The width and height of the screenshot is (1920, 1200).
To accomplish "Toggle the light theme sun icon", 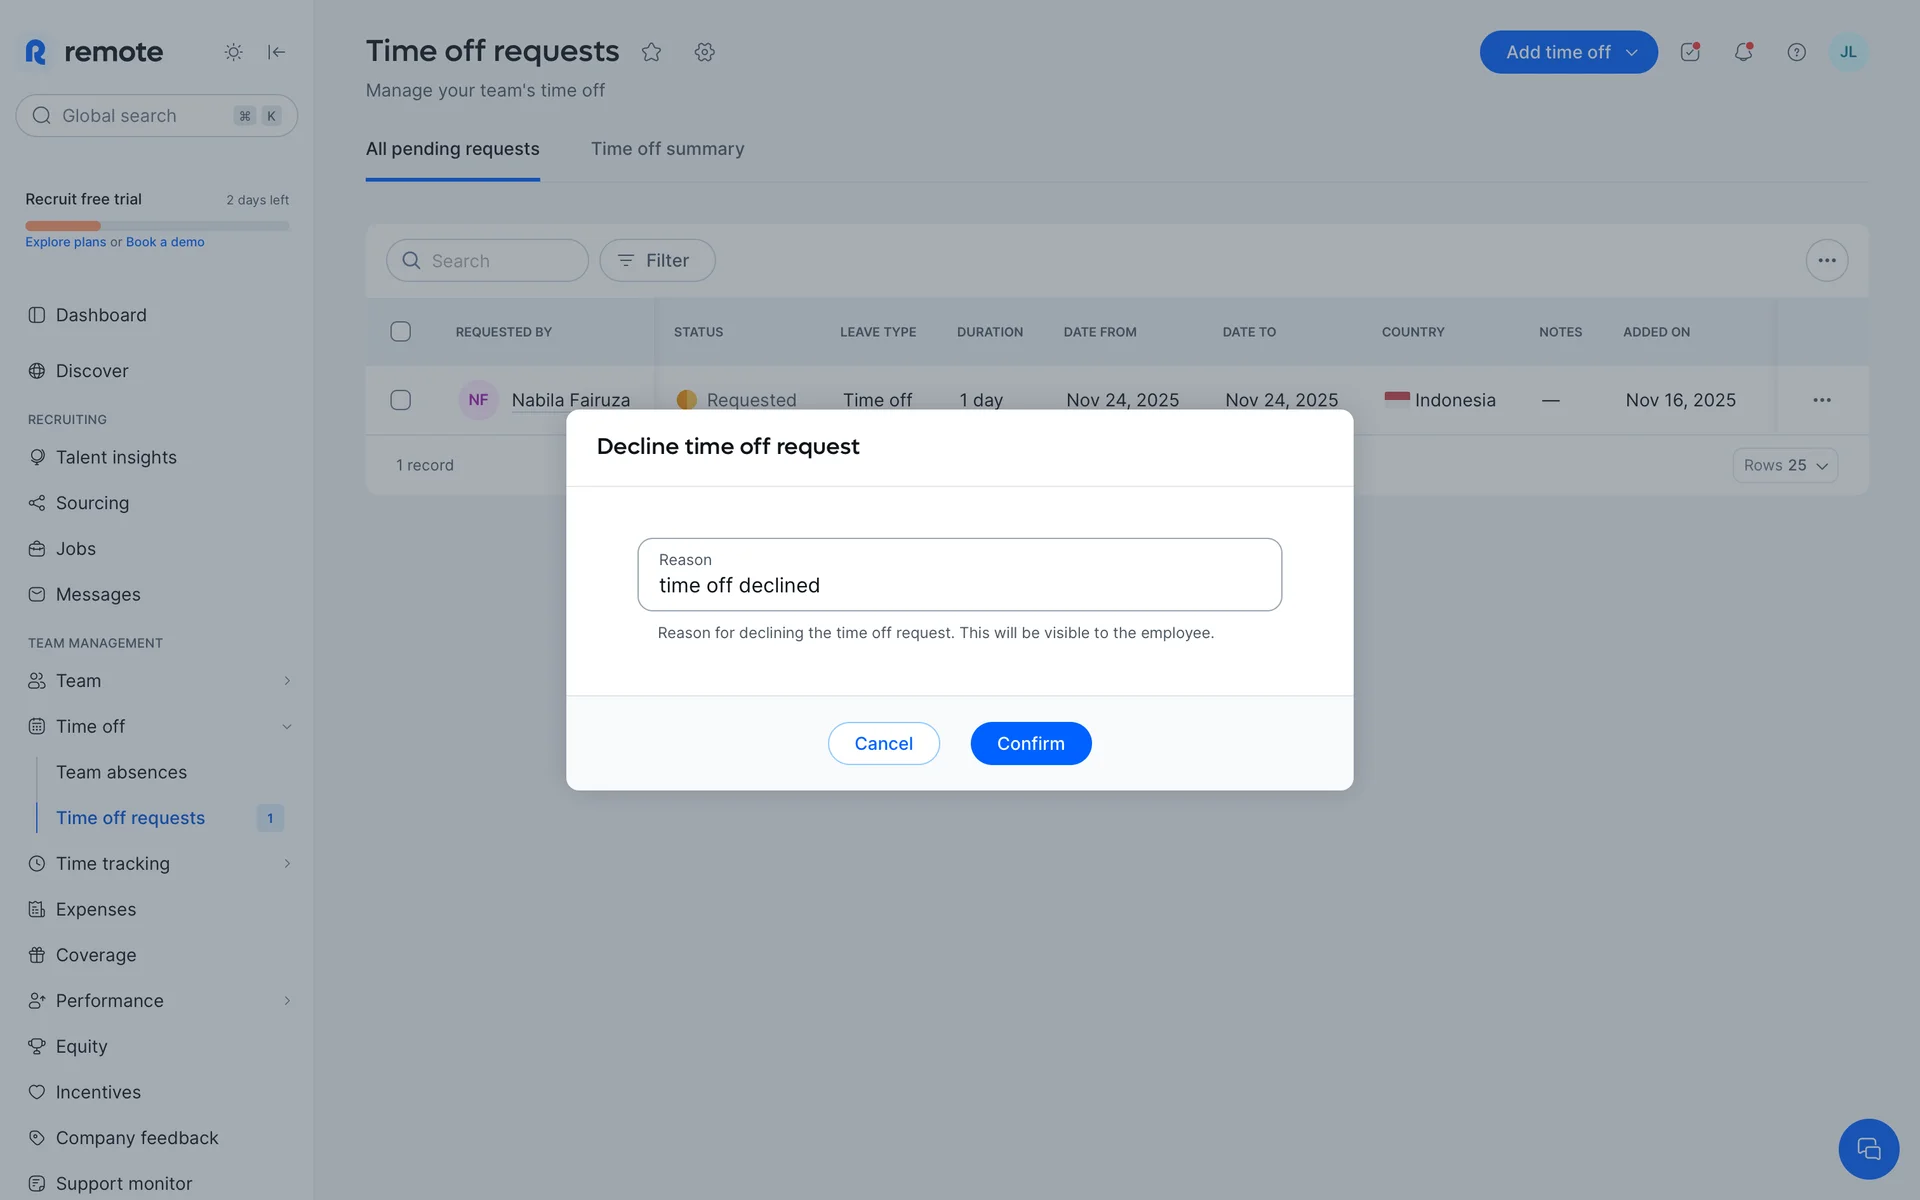I will click(233, 52).
